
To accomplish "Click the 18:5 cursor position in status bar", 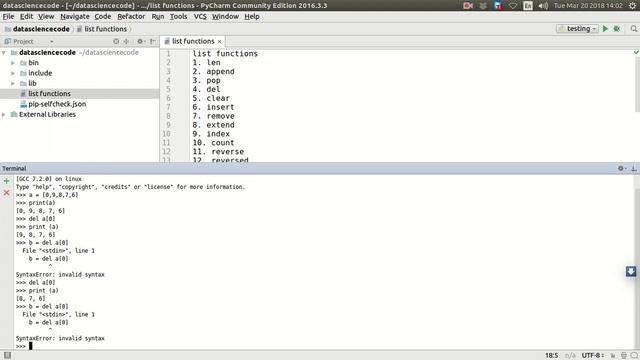I will click(551, 356).
